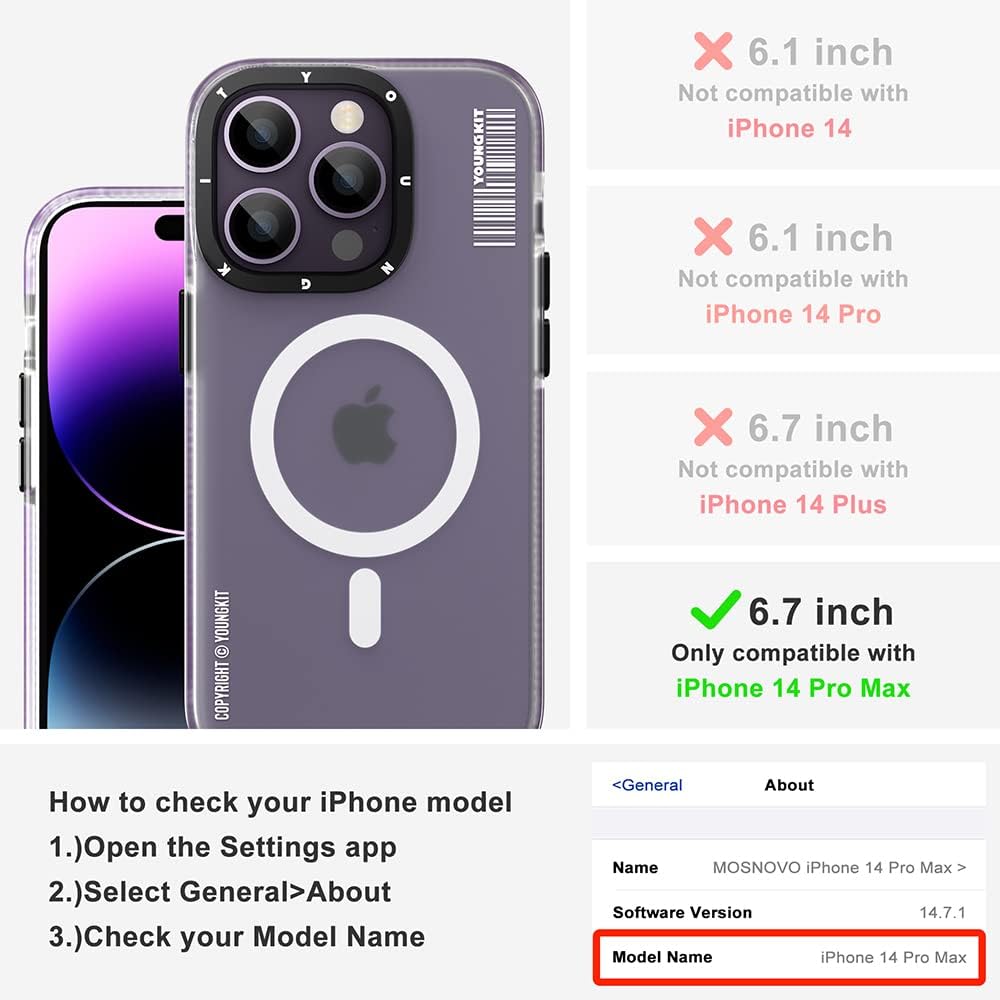Go back via the General link

coord(647,785)
